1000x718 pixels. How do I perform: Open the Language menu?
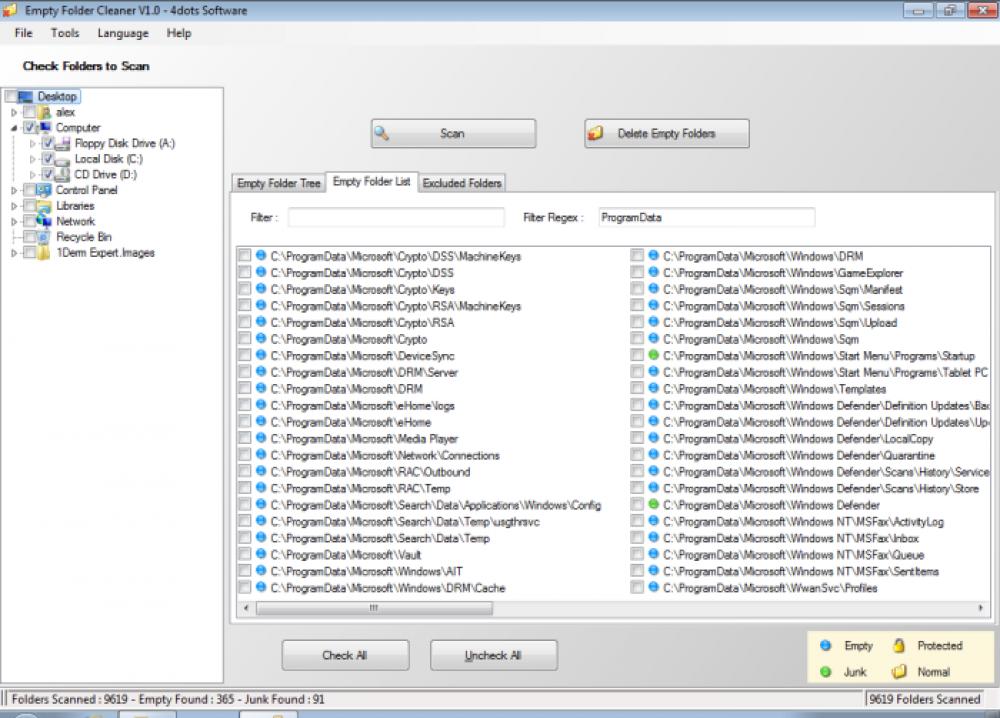click(122, 33)
